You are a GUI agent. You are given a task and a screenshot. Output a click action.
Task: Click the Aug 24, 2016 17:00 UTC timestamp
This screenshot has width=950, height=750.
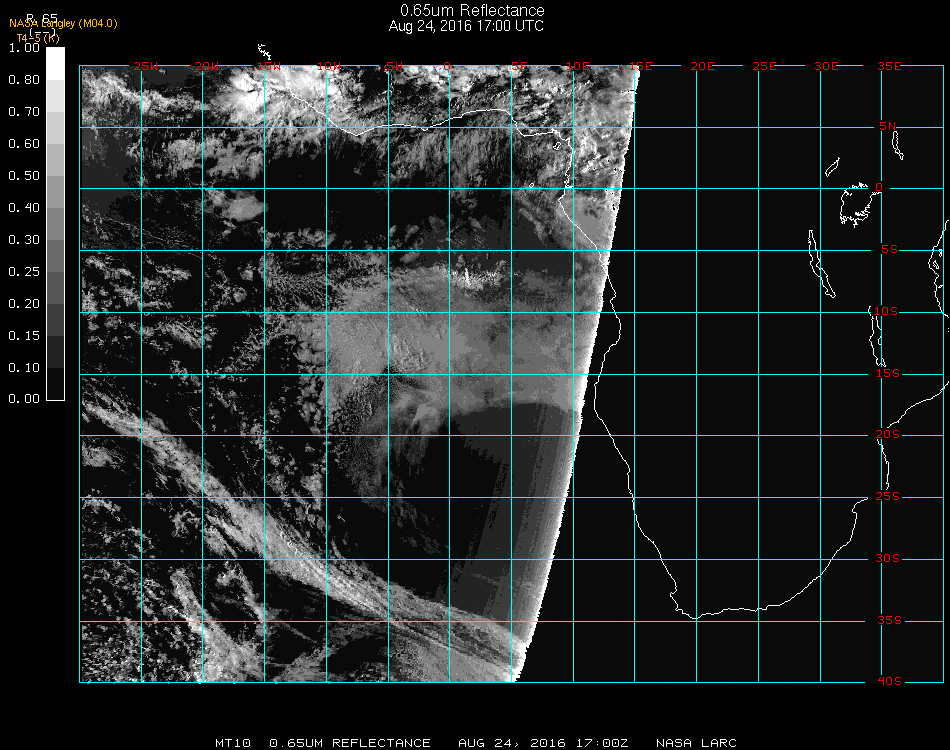pos(466,26)
